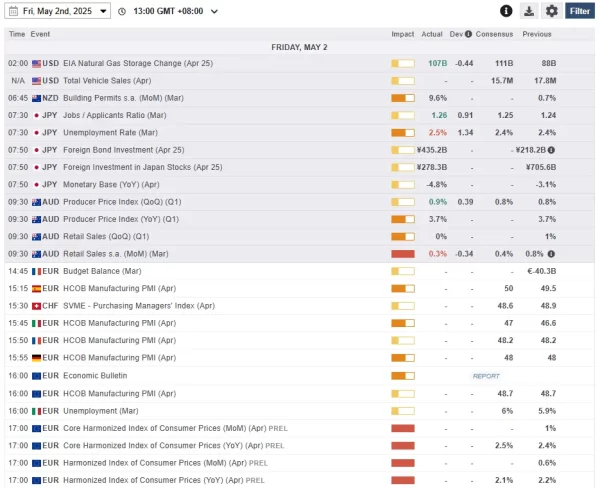The height and width of the screenshot is (488, 600).
Task: Click the clock icon next to timezone
Action: [122, 11]
